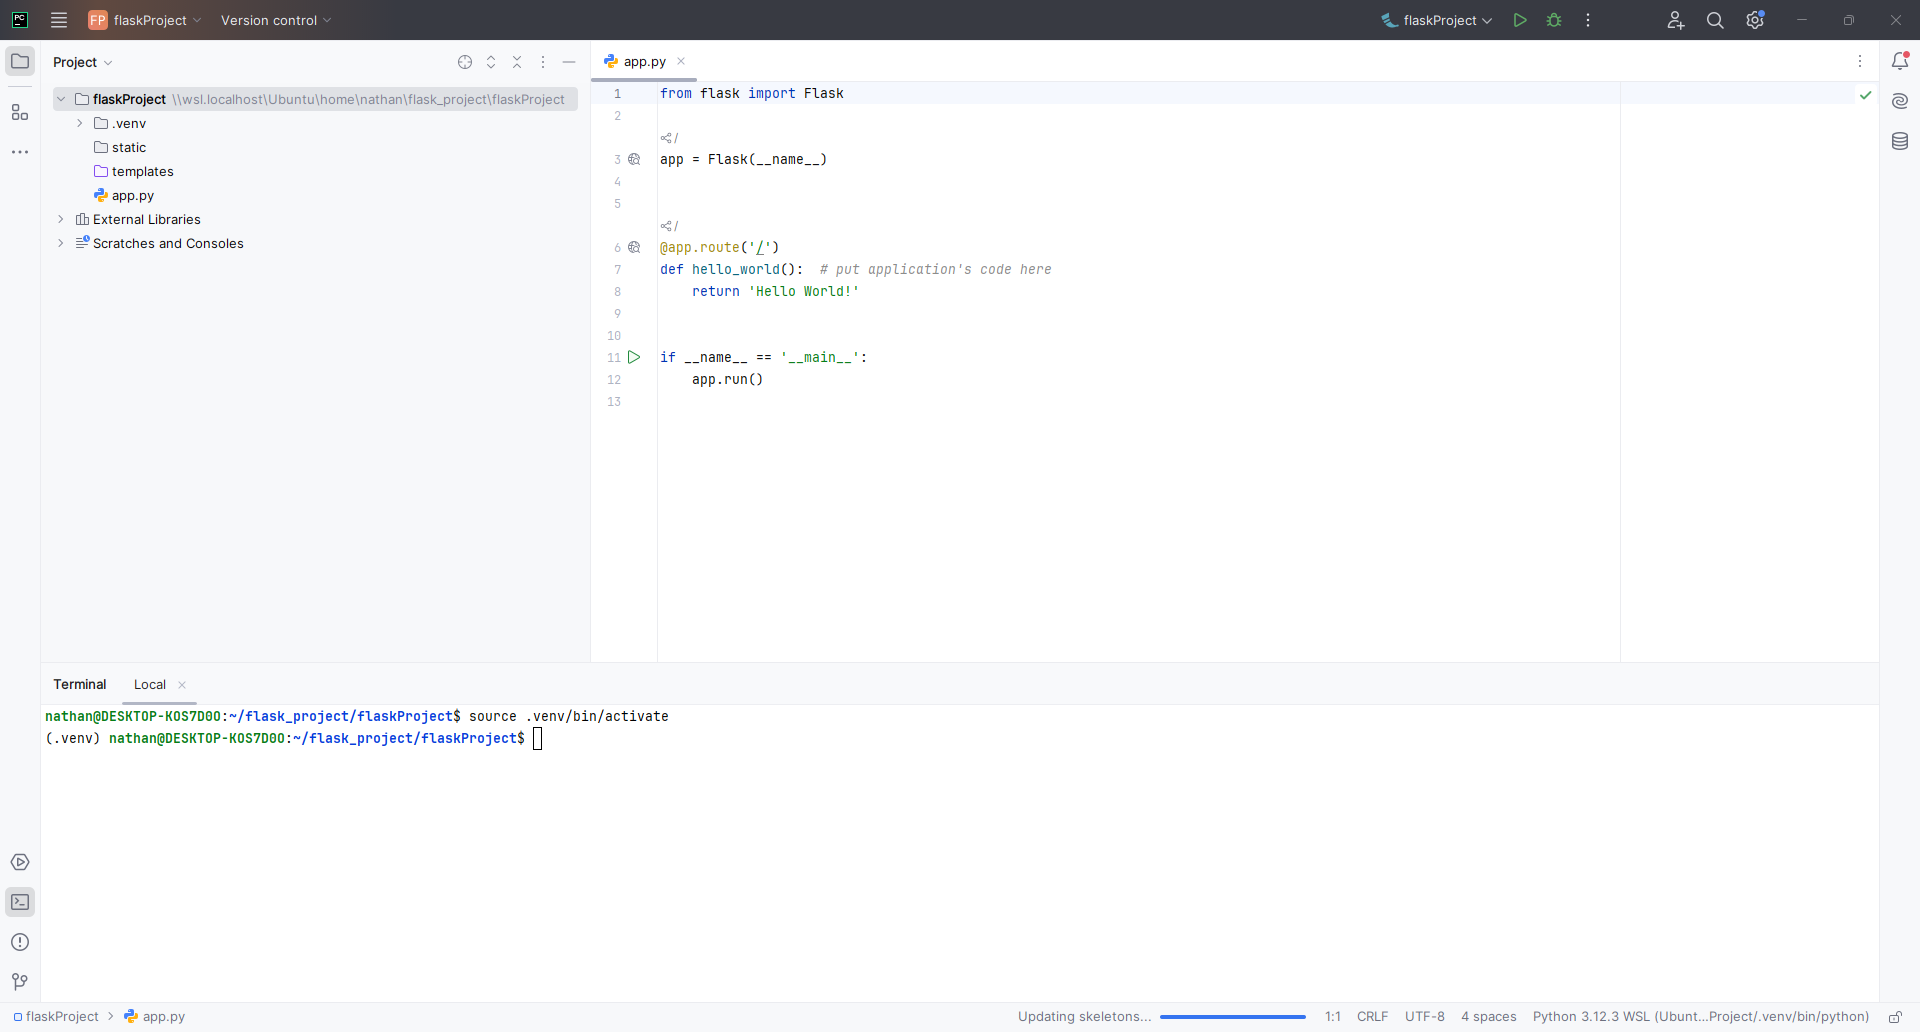Open the Structure tool window
1920x1032 pixels.
coord(20,112)
